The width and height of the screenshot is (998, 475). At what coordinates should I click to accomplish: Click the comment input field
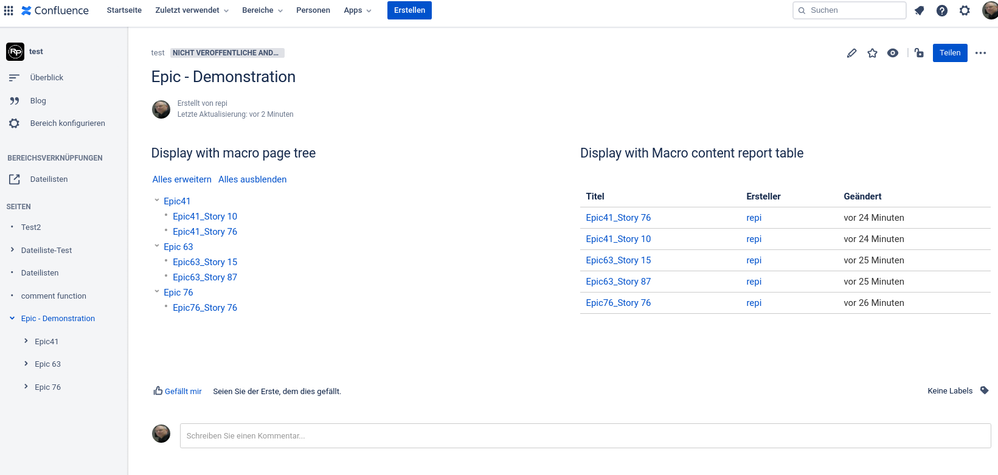(x=586, y=436)
